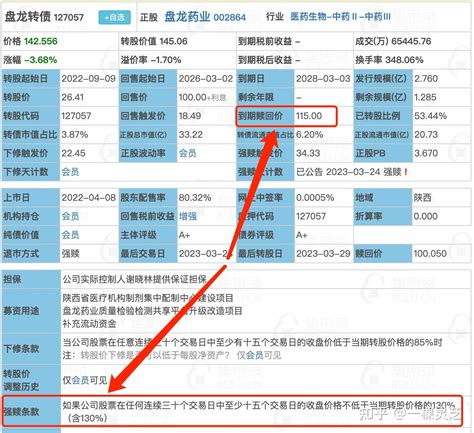Select the 抵押代码 value 127057

(311, 216)
